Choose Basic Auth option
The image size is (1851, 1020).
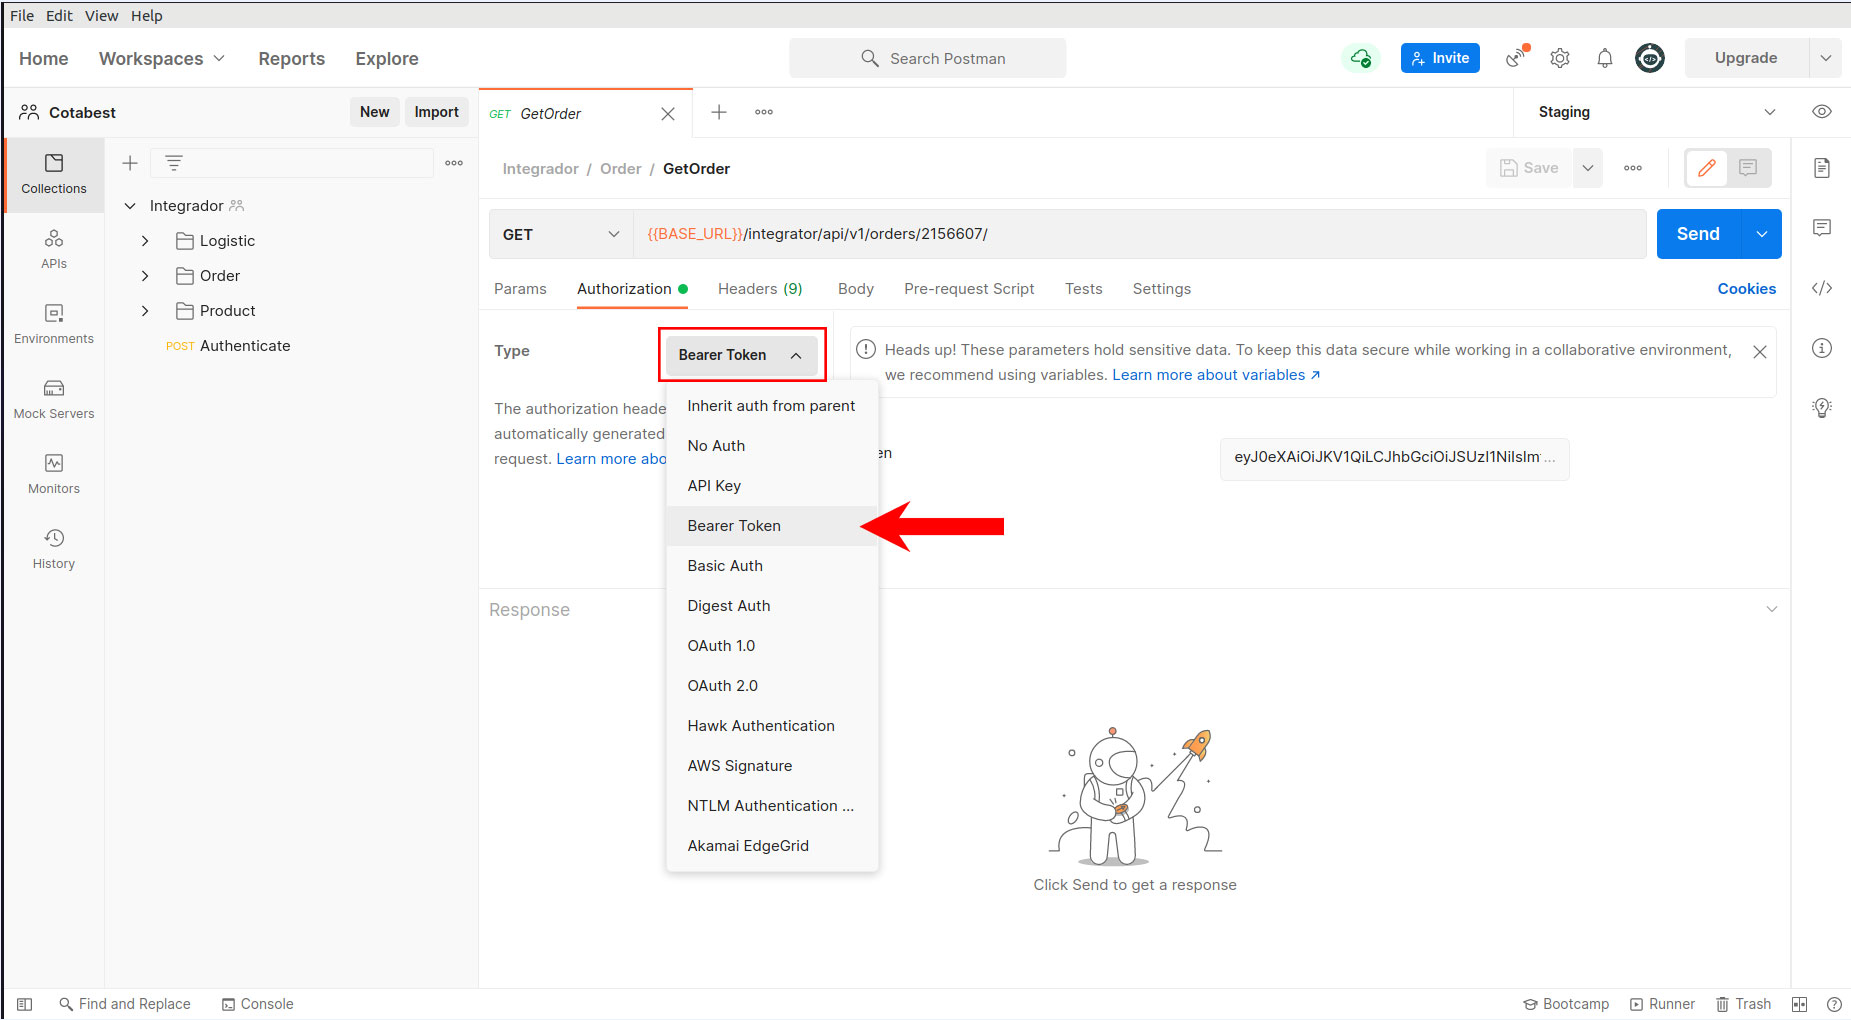tap(772, 566)
